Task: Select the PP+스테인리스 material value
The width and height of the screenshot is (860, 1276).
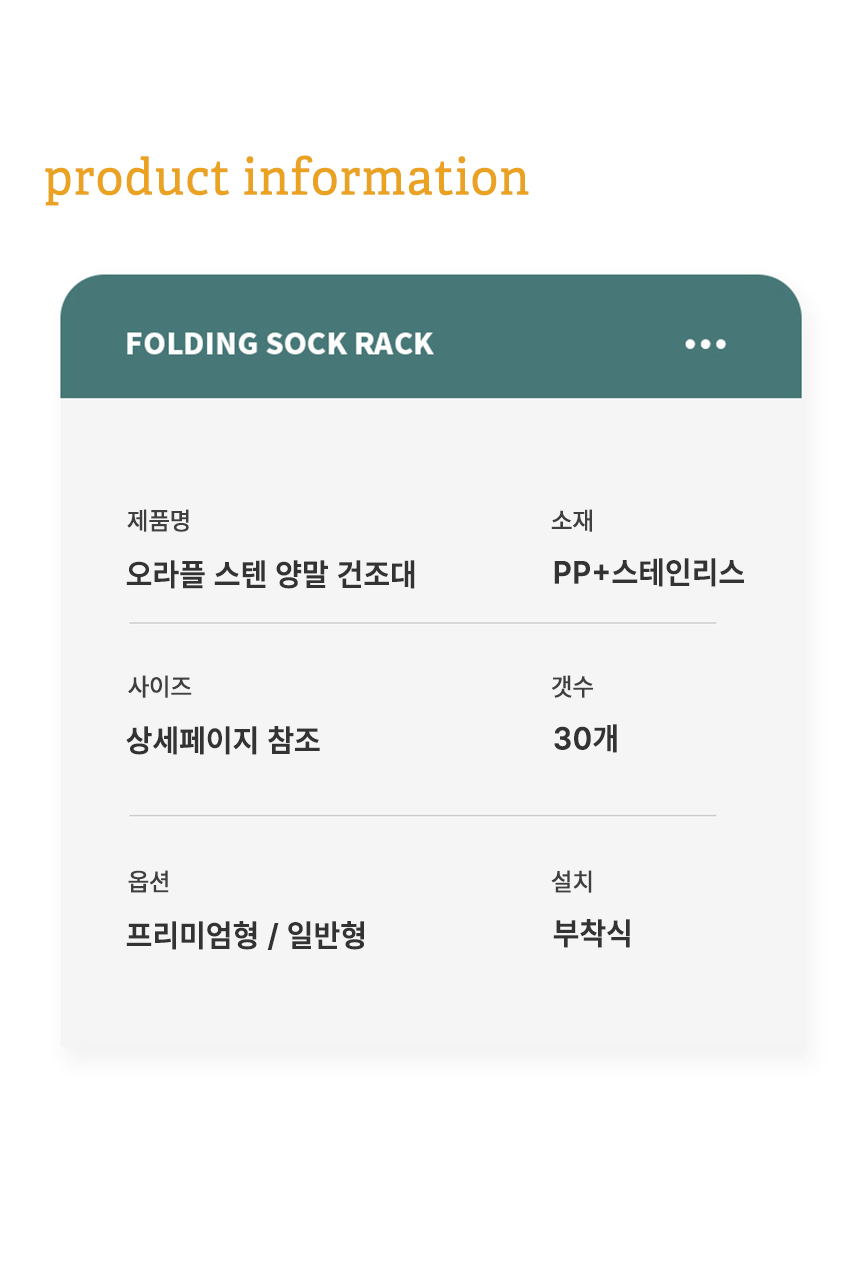Action: (648, 573)
